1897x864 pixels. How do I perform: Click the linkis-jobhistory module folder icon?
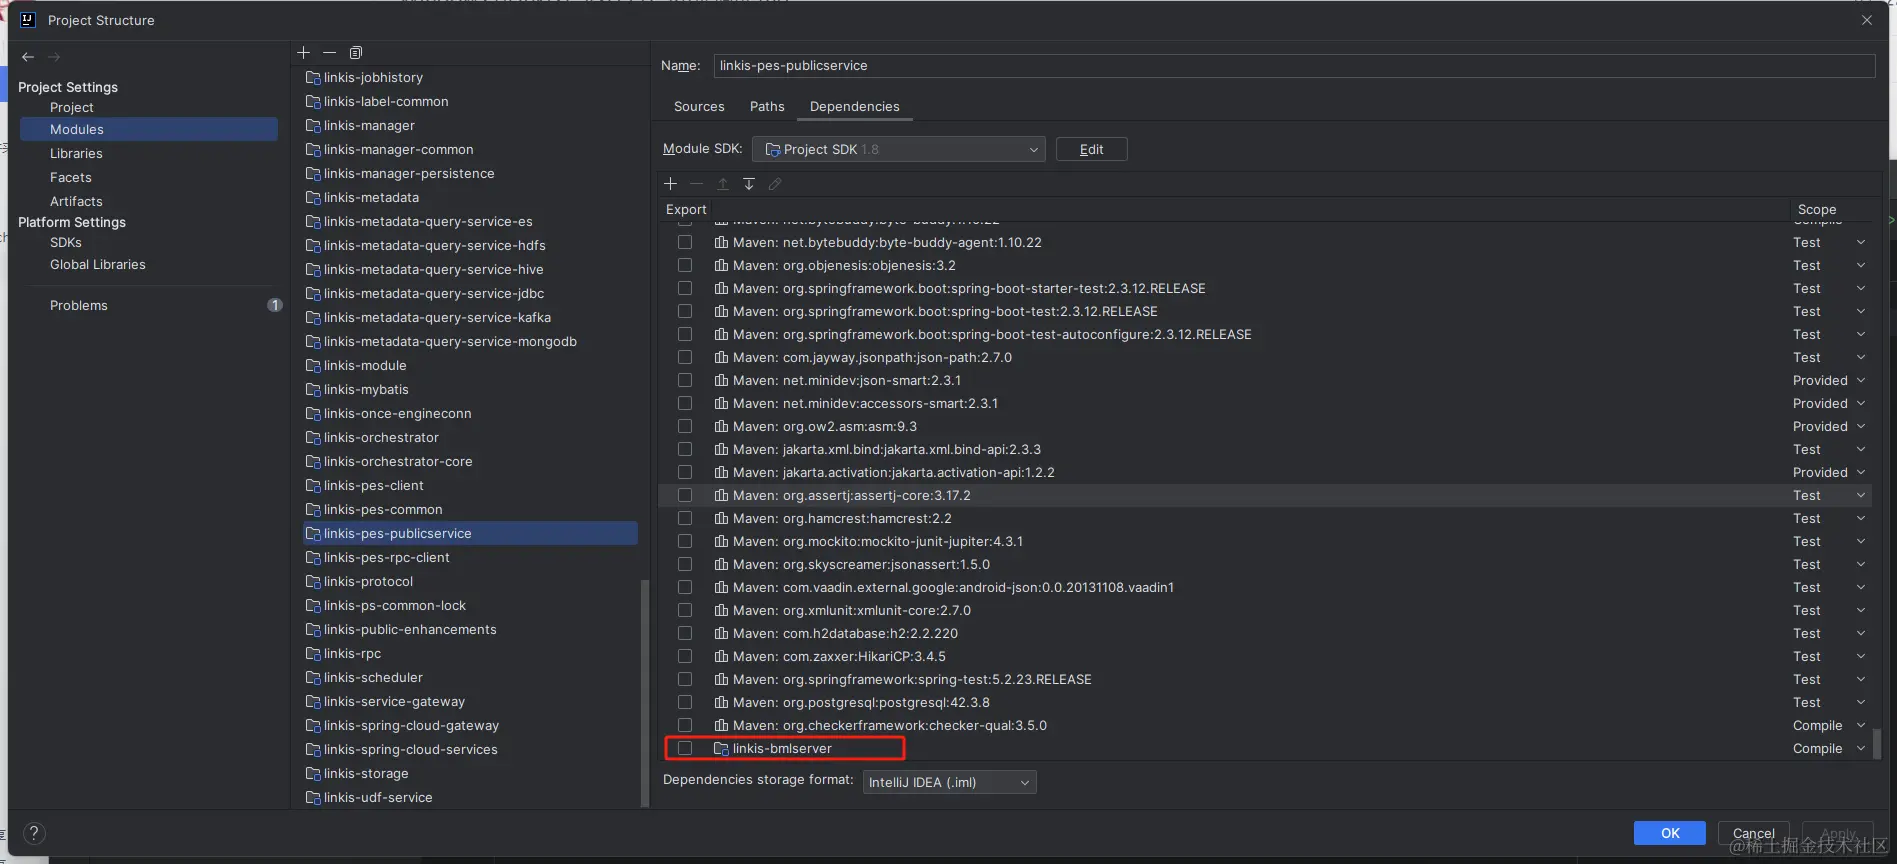click(313, 78)
